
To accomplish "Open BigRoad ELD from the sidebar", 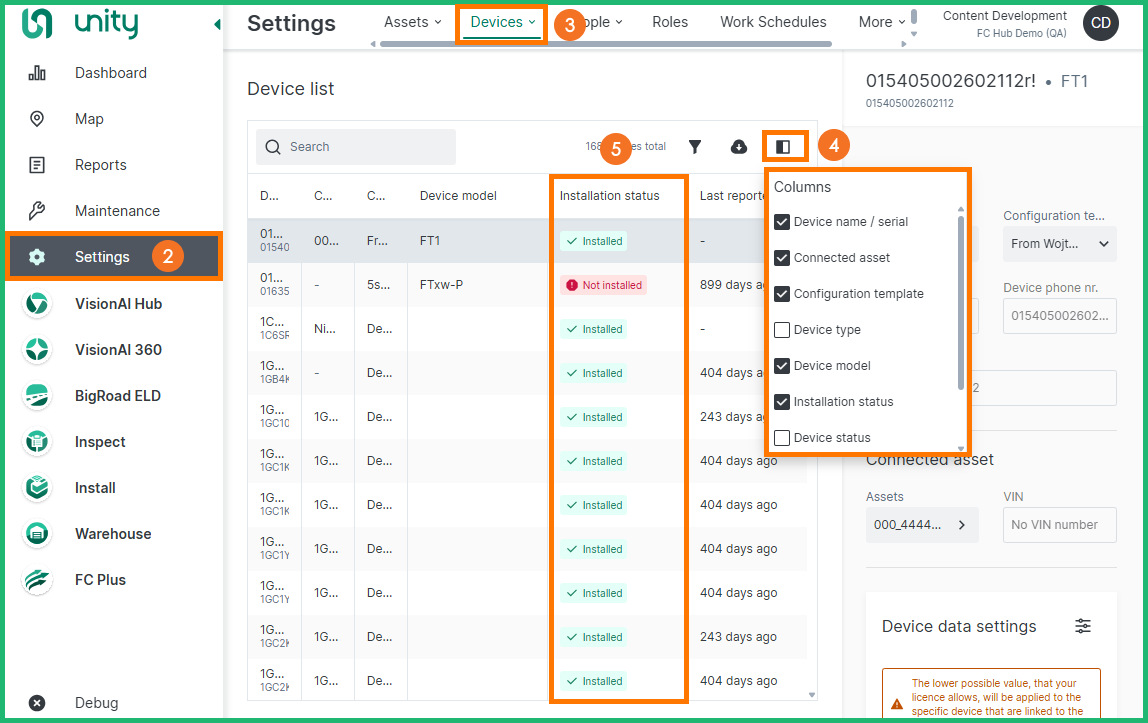I will [117, 396].
